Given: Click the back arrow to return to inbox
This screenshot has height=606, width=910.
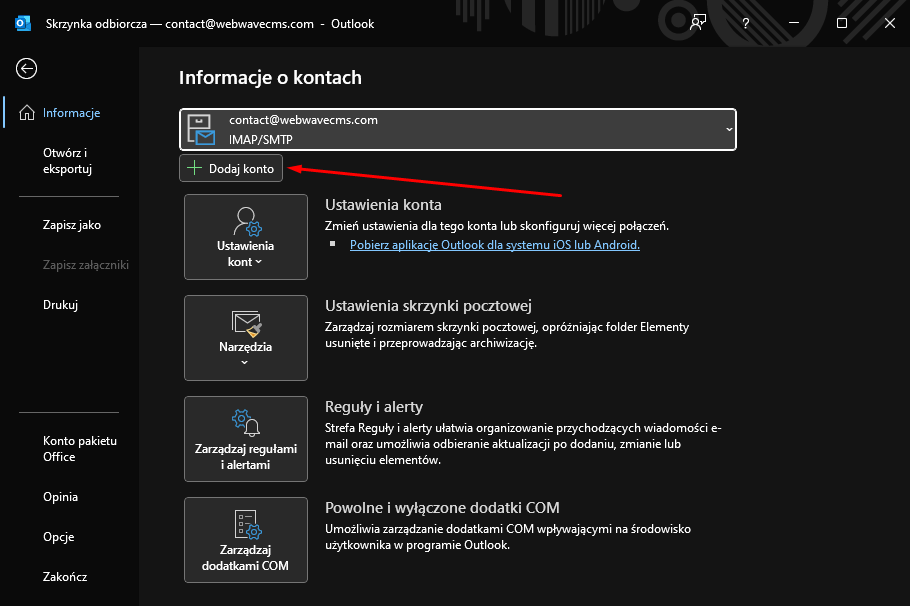Looking at the screenshot, I should point(25,68).
